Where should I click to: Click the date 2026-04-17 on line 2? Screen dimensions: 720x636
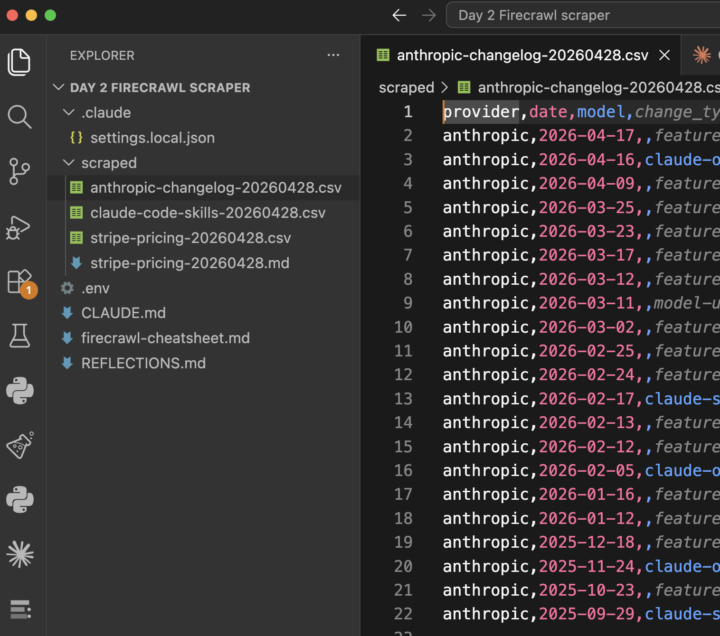[586, 135]
